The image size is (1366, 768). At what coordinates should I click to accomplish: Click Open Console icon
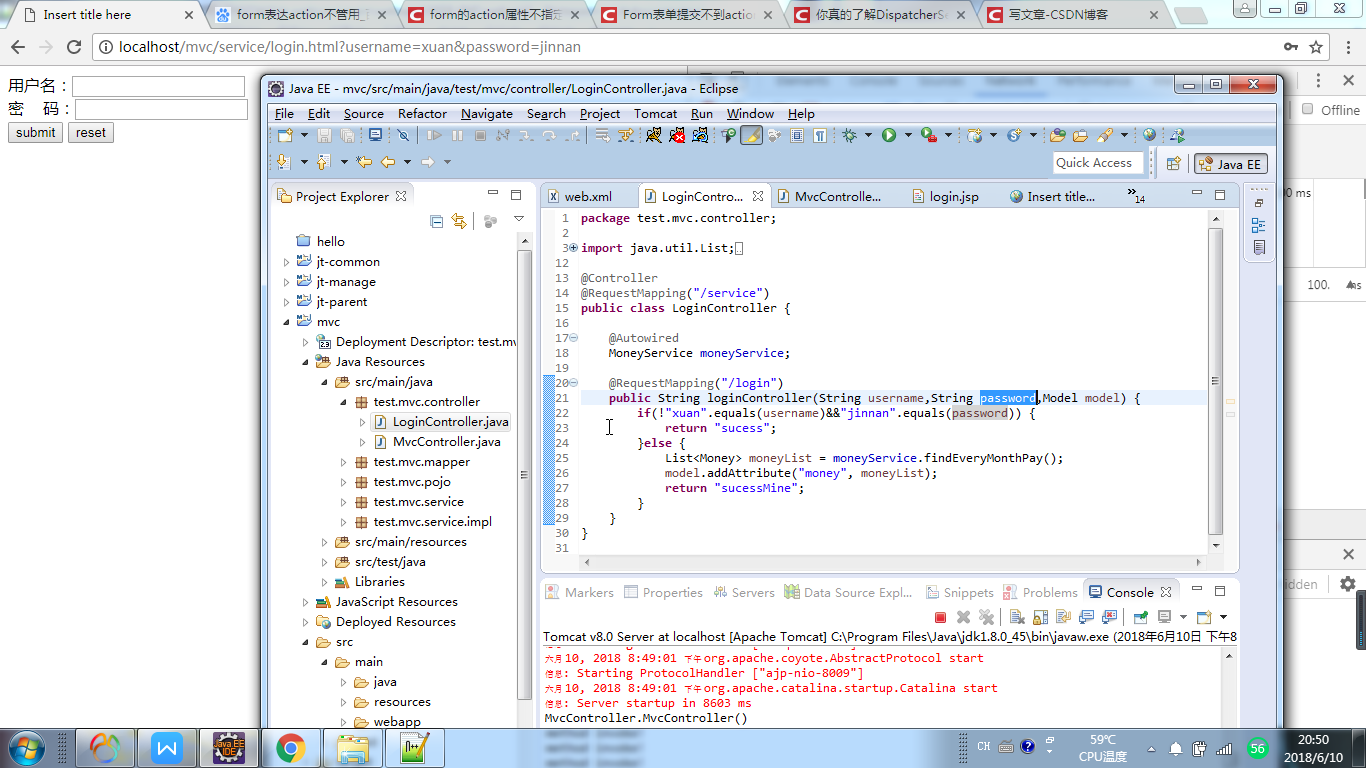pyautogui.click(x=1204, y=617)
